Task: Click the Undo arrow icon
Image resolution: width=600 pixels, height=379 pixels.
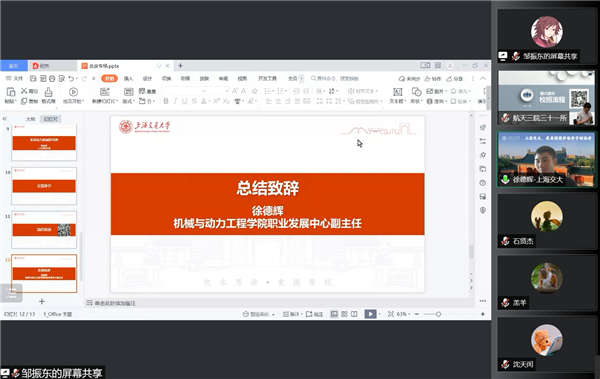Action: [71, 78]
